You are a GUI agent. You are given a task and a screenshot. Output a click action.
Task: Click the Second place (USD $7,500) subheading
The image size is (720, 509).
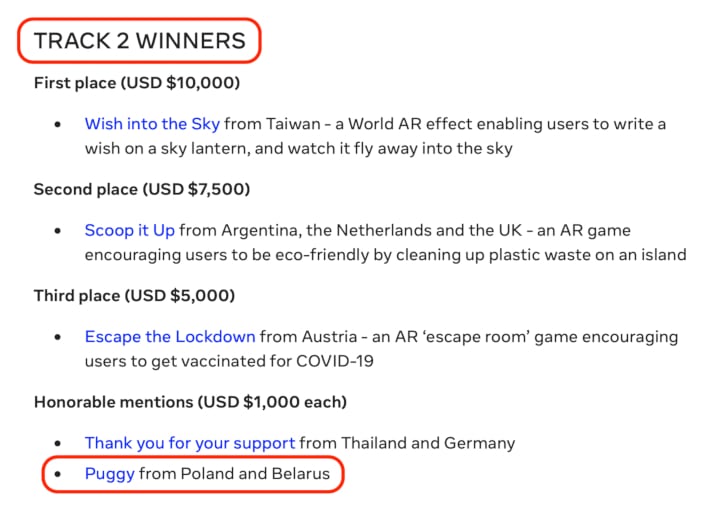(x=141, y=188)
